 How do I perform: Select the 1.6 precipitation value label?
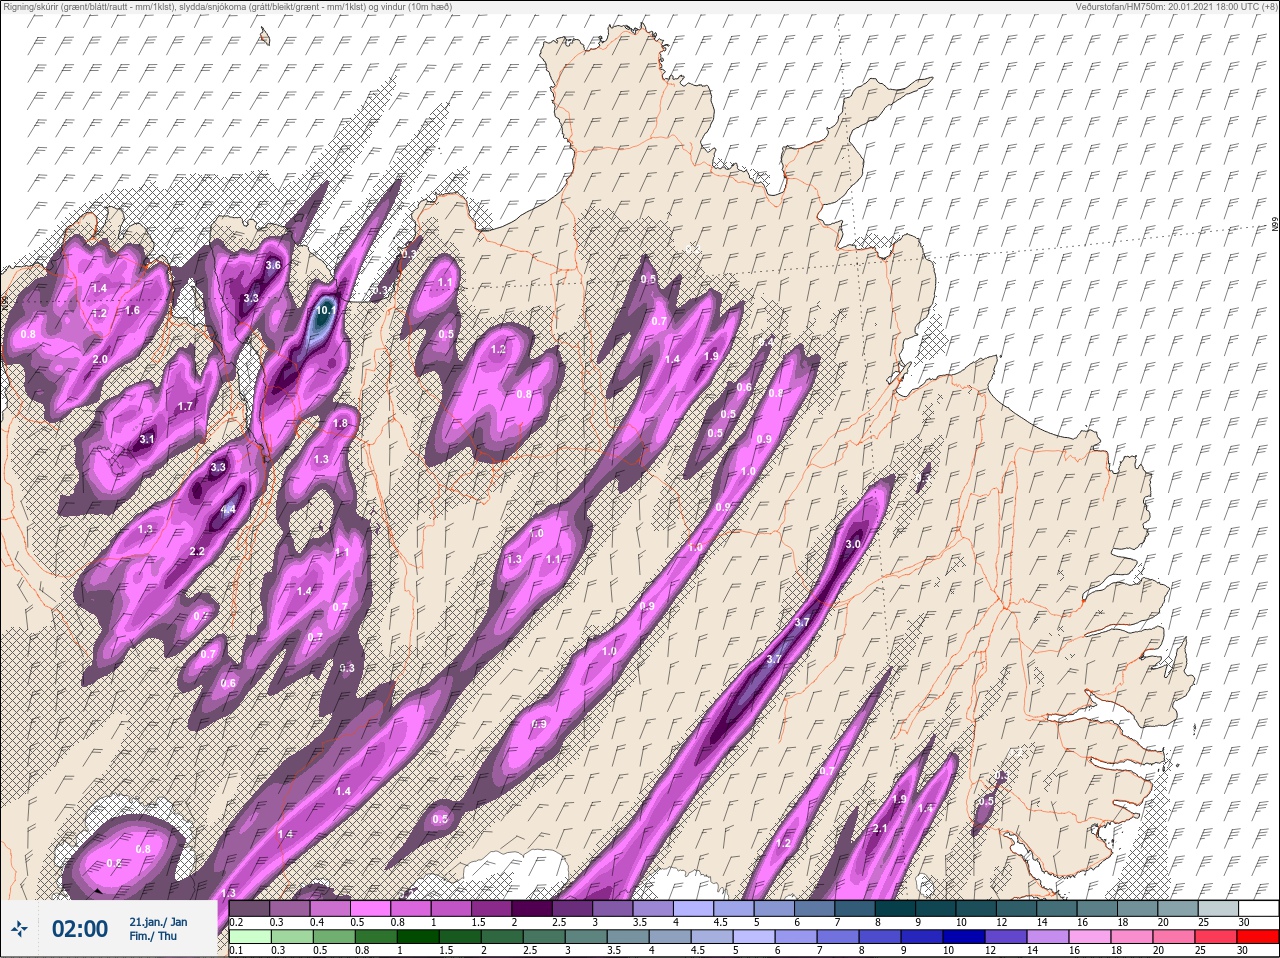[133, 310]
